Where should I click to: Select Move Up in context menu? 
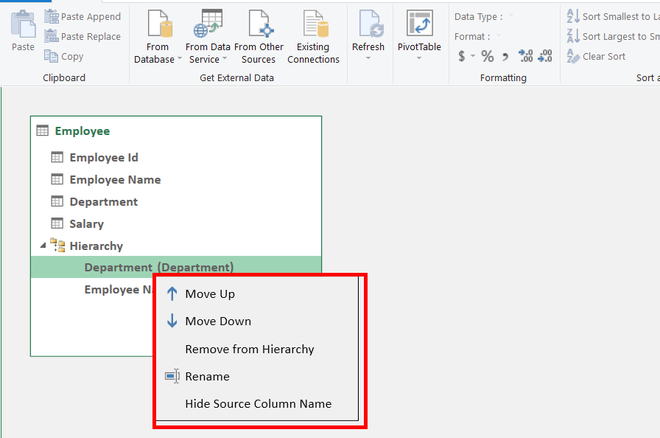pos(210,294)
